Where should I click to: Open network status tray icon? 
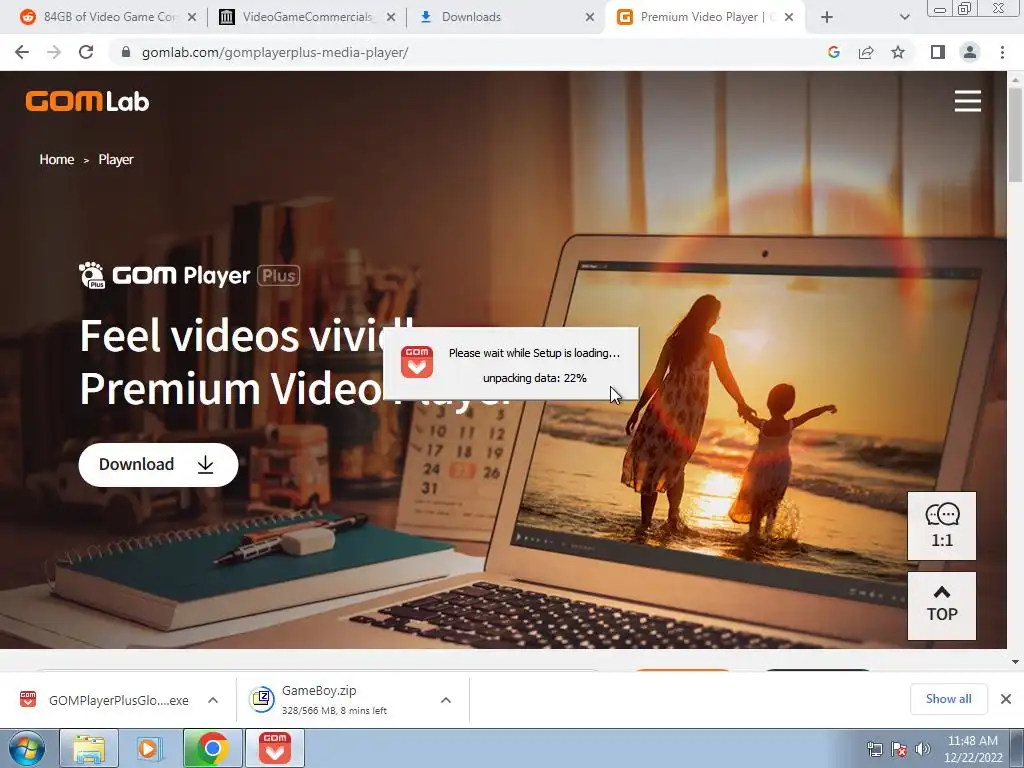pyautogui.click(x=874, y=749)
